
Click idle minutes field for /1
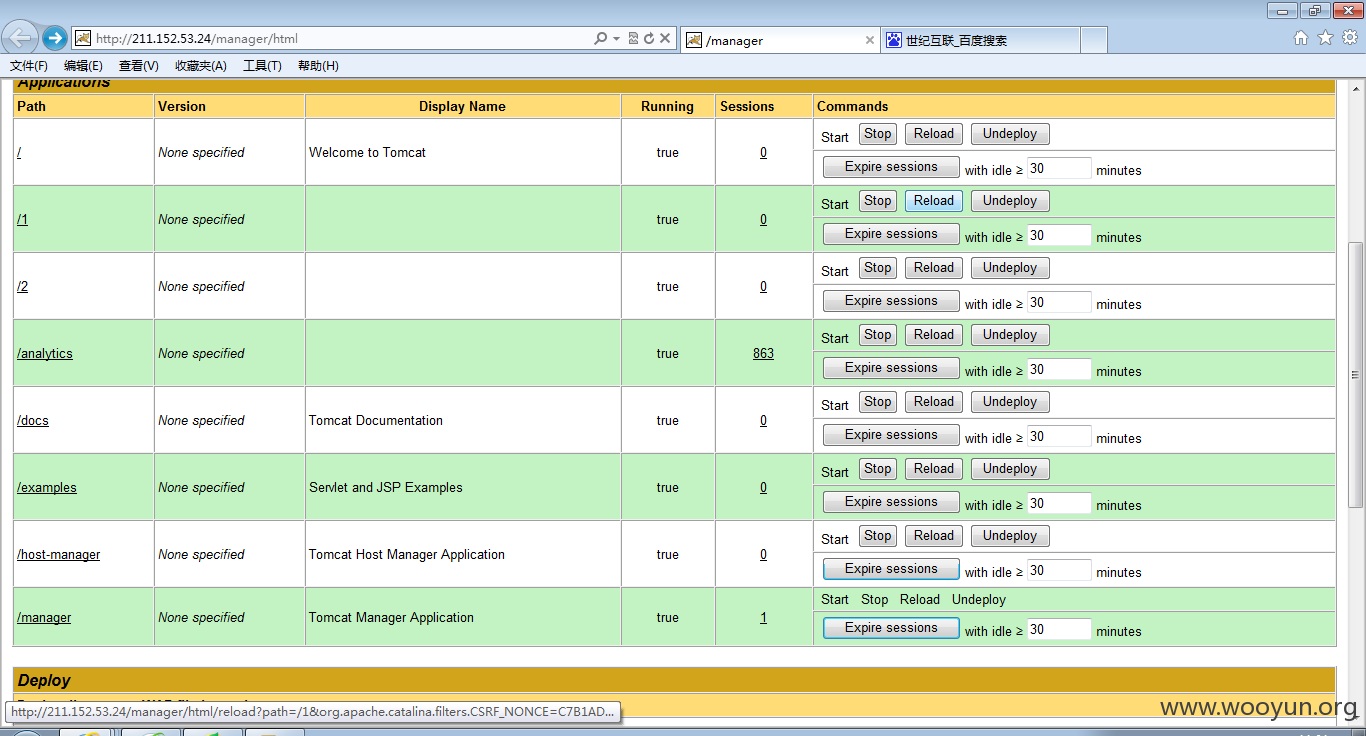[x=1059, y=235]
